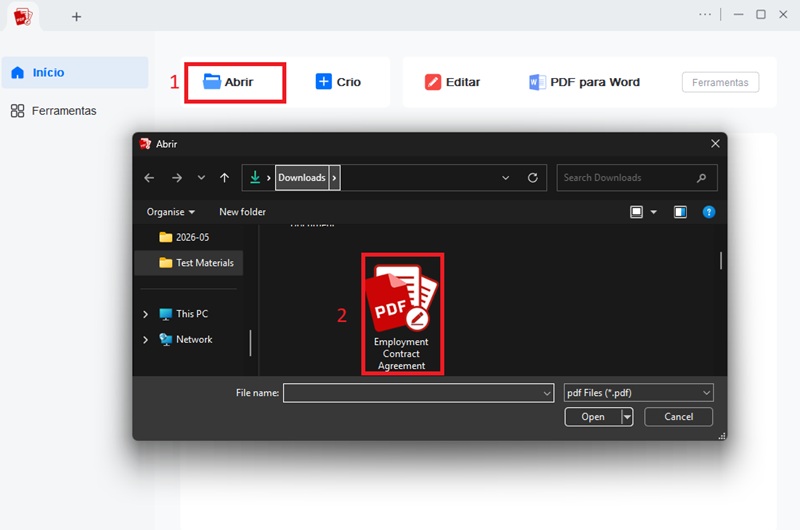Click the Open button
Image resolution: width=800 pixels, height=530 pixels.
click(593, 417)
